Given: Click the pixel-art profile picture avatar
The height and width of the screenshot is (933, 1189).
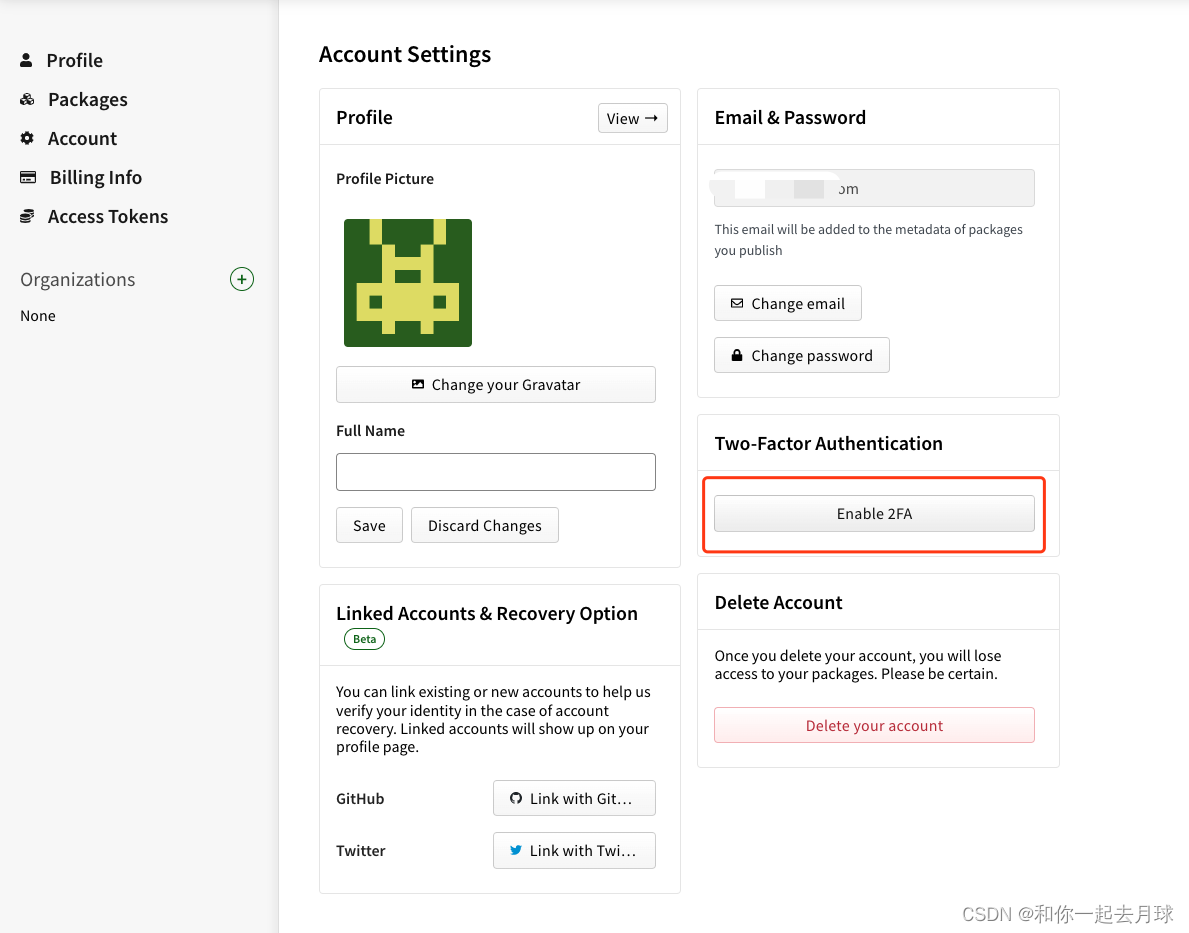Looking at the screenshot, I should click(x=408, y=283).
